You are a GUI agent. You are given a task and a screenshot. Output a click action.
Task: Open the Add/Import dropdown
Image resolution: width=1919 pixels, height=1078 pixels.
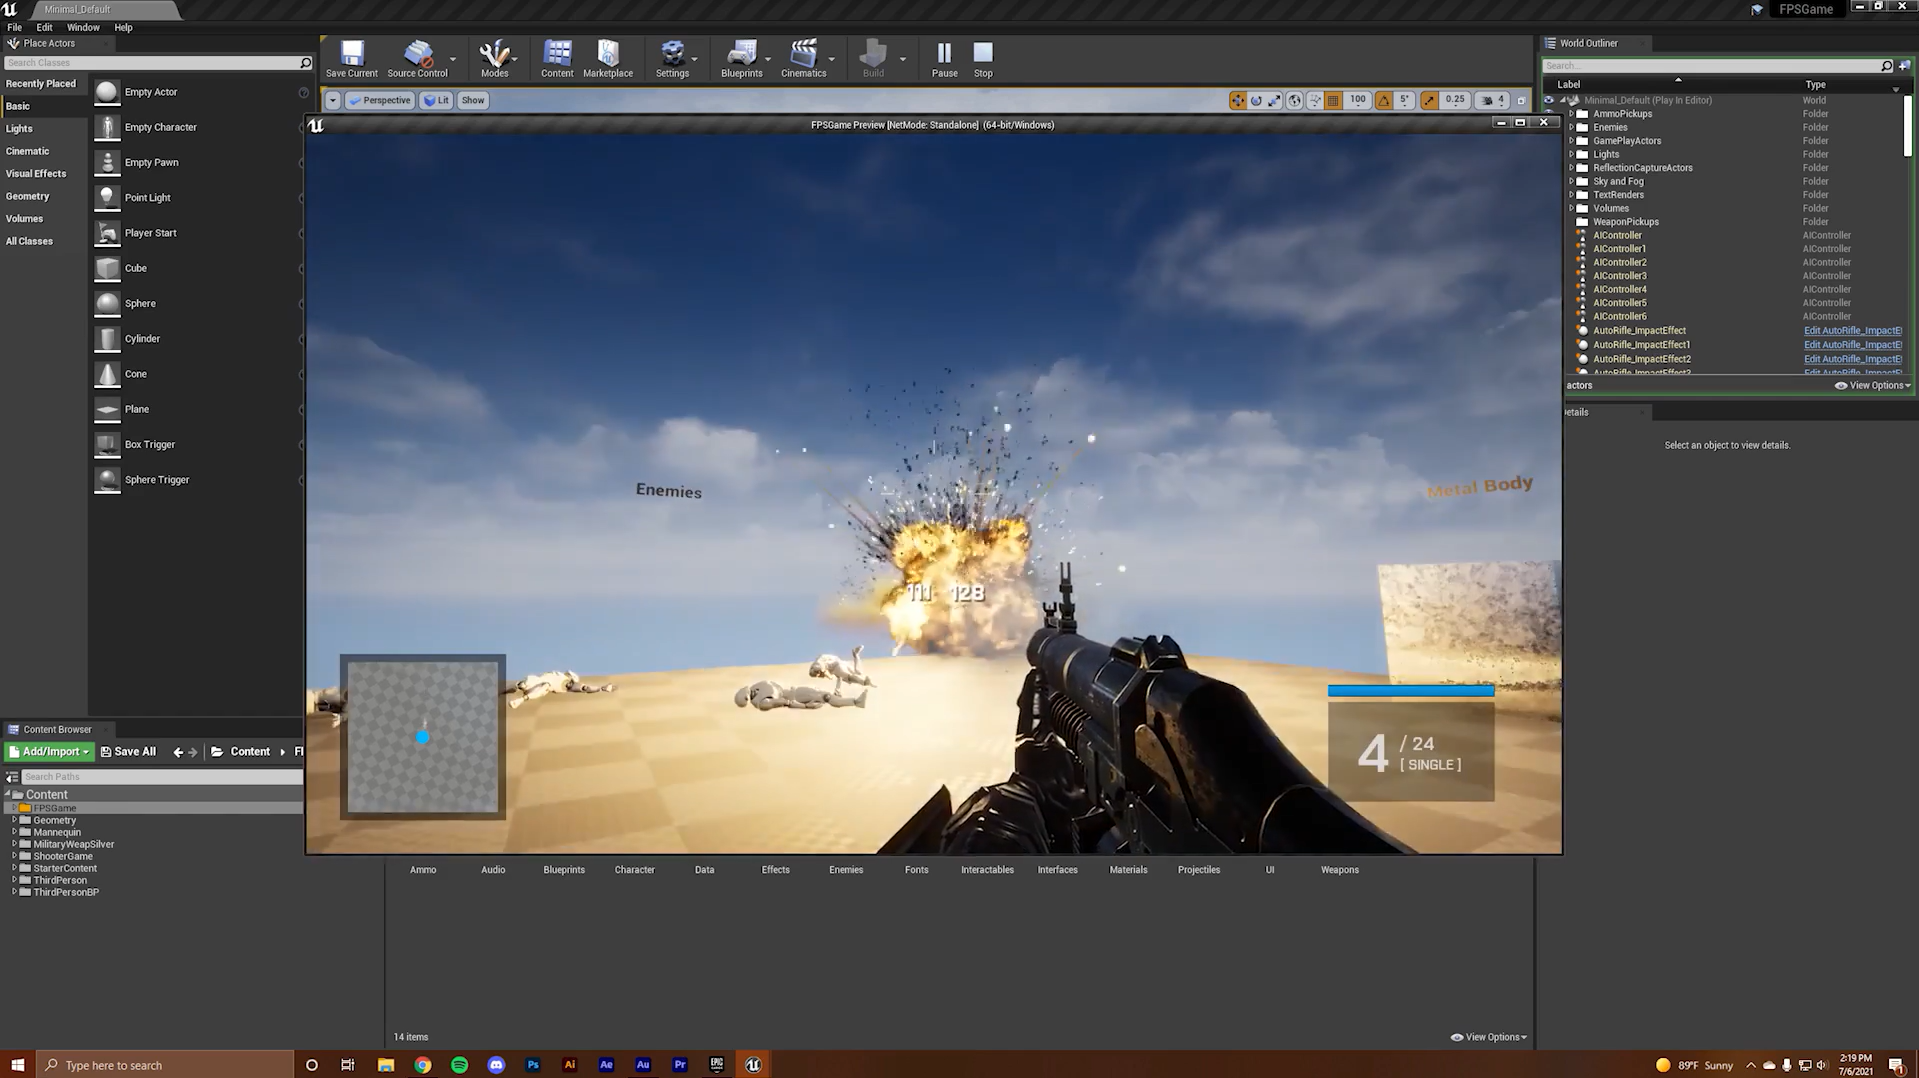pos(49,752)
